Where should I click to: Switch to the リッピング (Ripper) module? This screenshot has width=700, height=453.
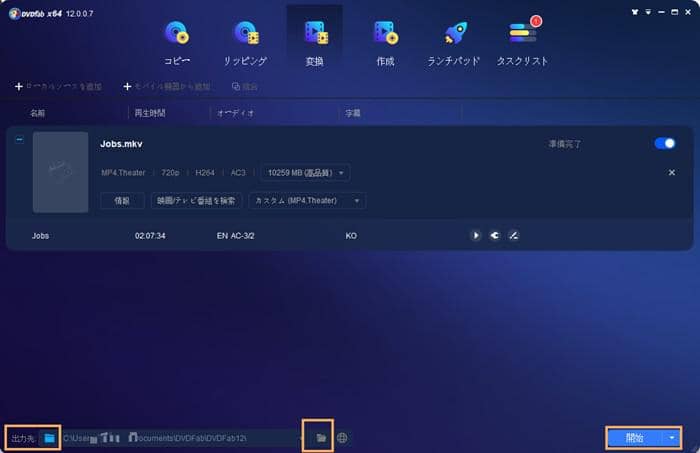(246, 44)
